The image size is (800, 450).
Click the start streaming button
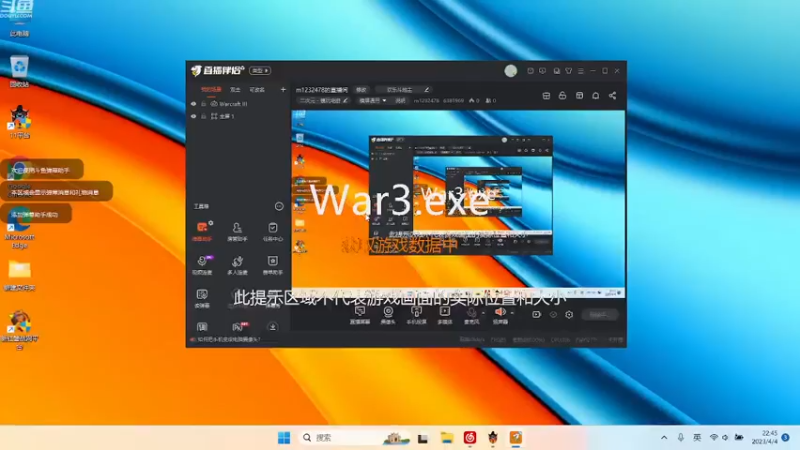click(x=599, y=315)
